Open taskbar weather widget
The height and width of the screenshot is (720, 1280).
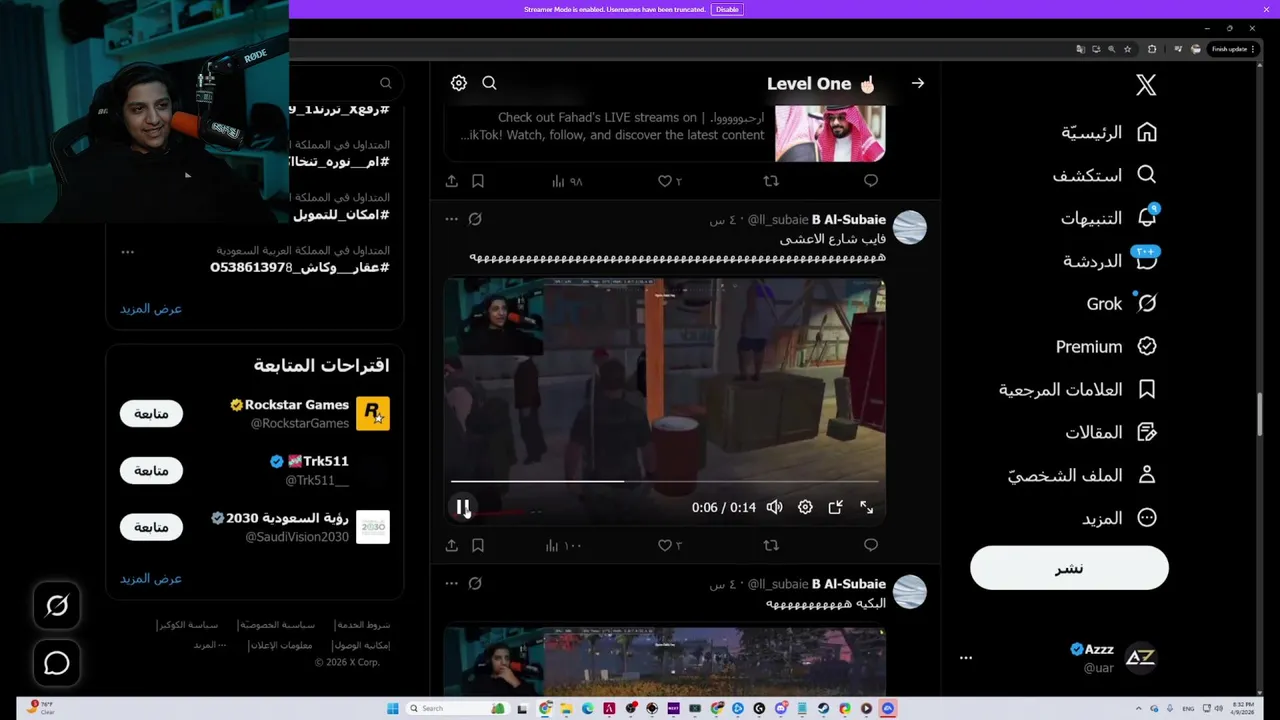click(40, 708)
